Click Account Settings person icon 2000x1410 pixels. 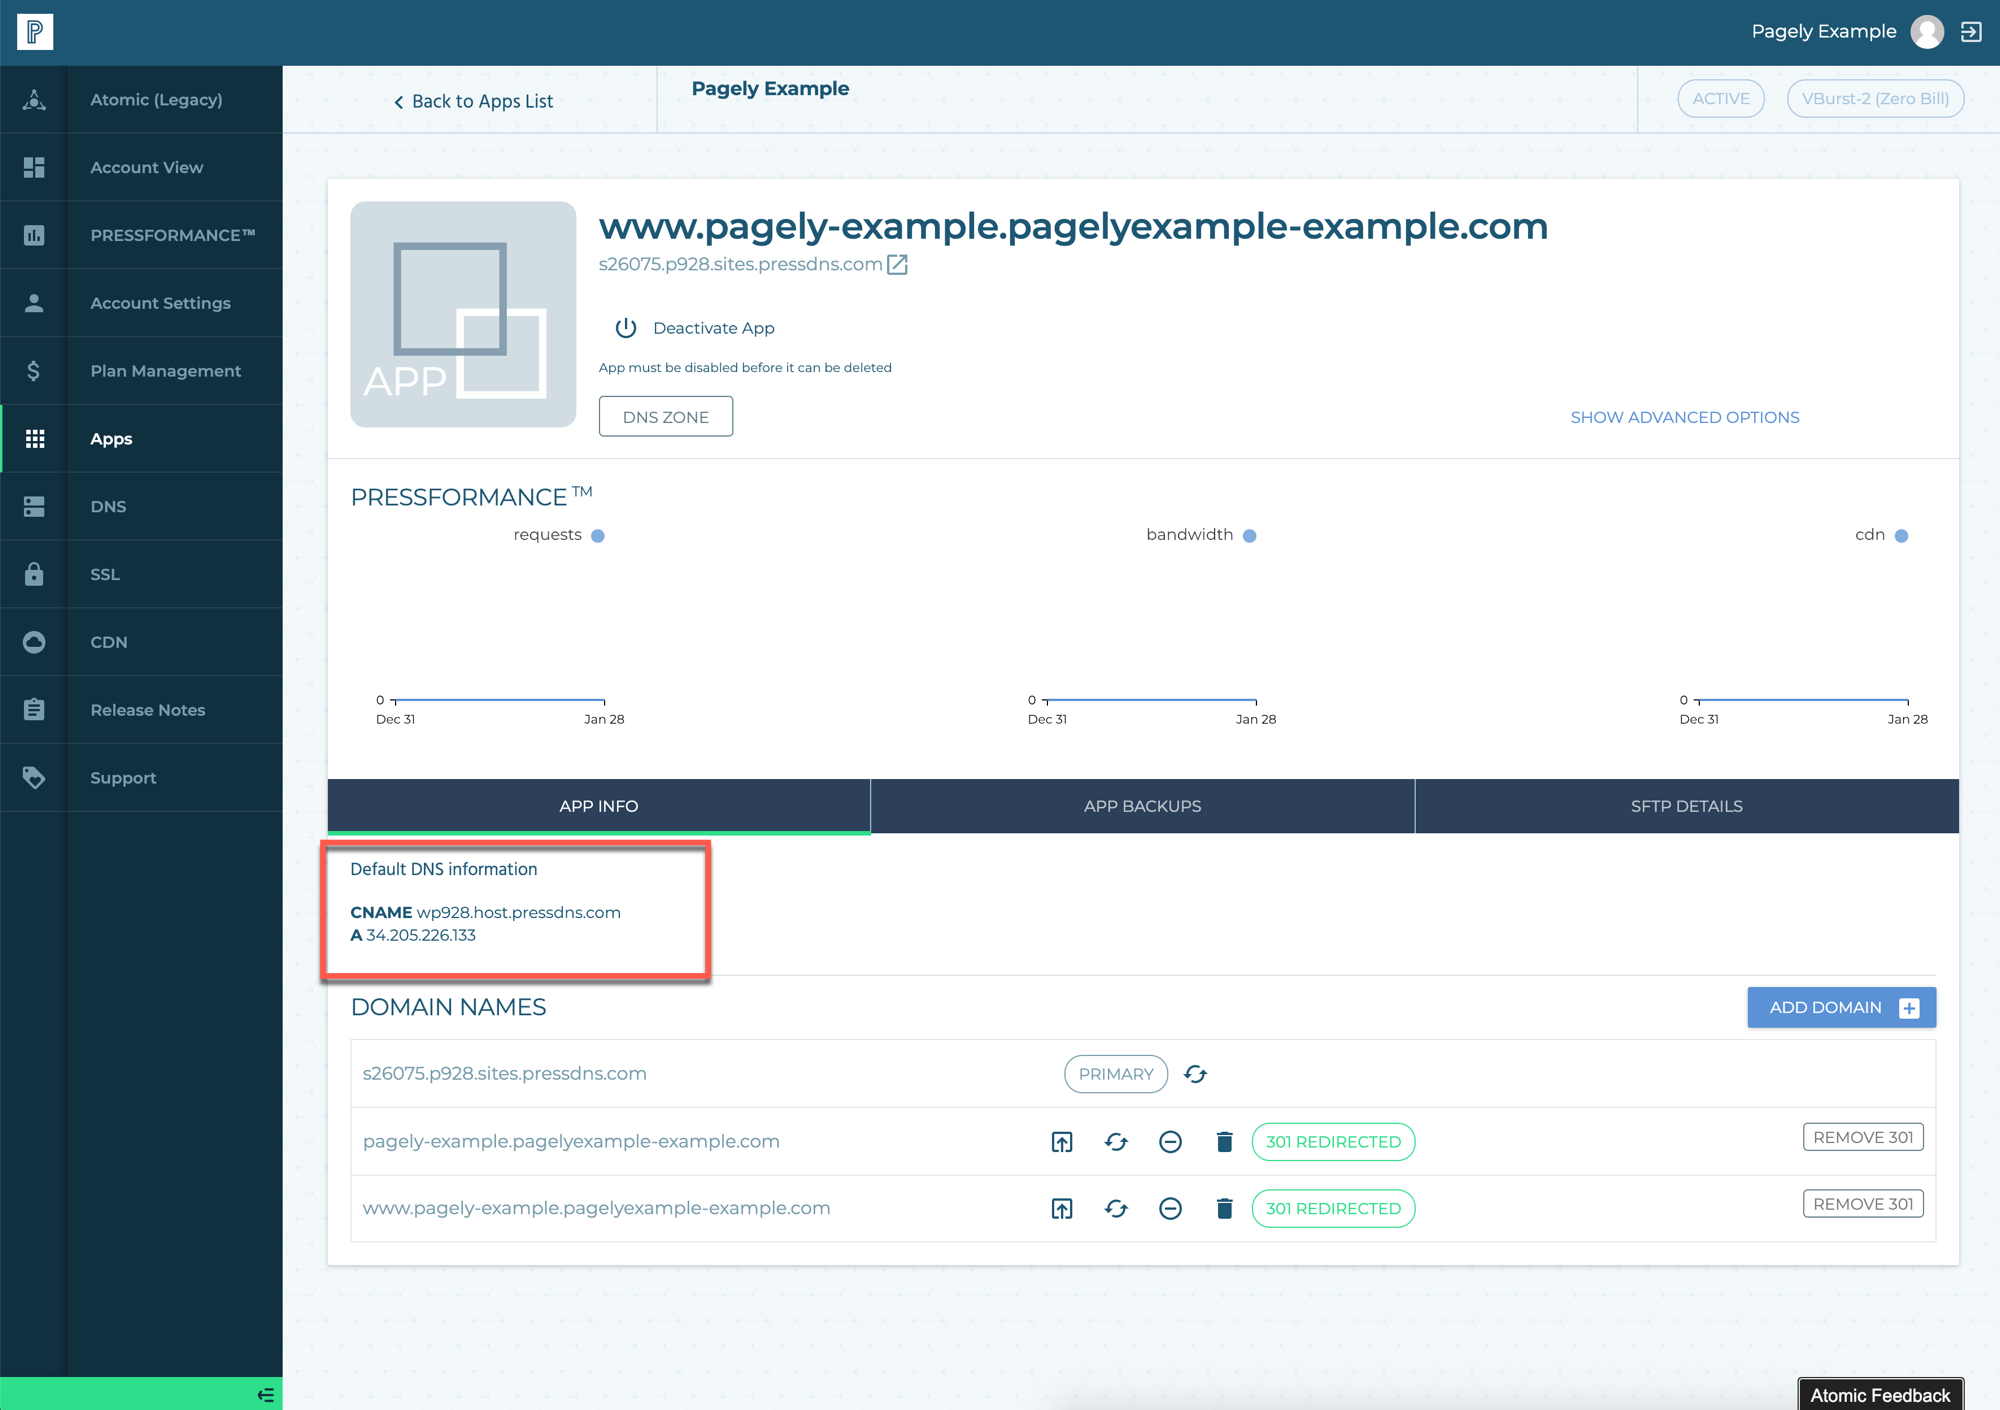(x=34, y=303)
